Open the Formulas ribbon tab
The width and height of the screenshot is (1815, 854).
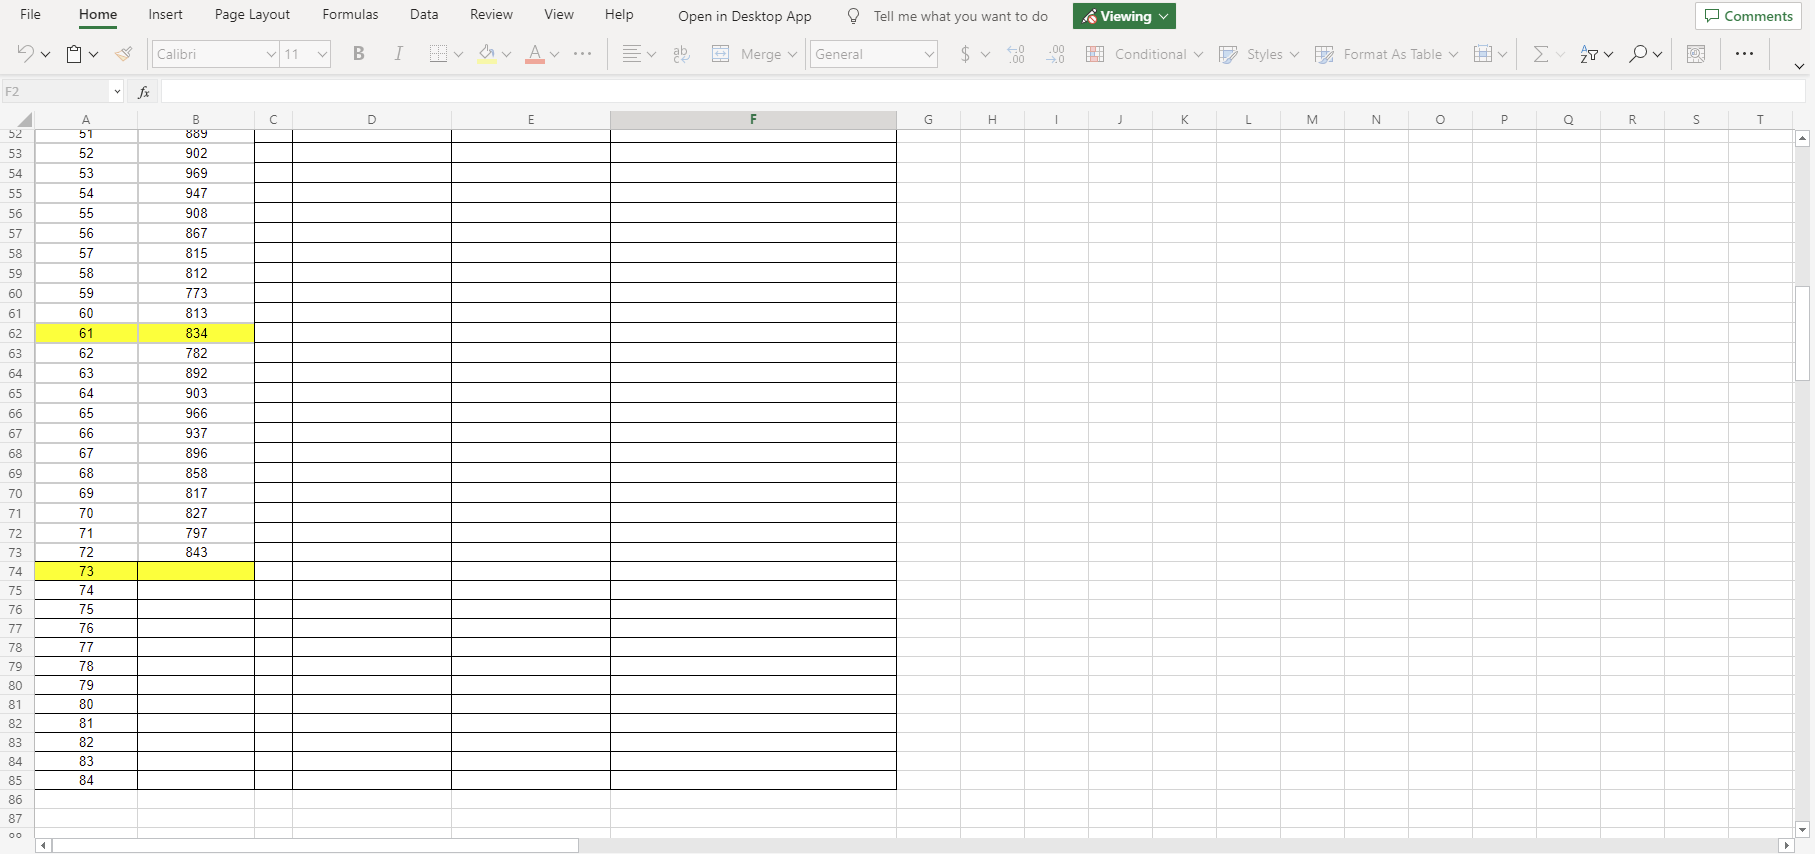(350, 15)
